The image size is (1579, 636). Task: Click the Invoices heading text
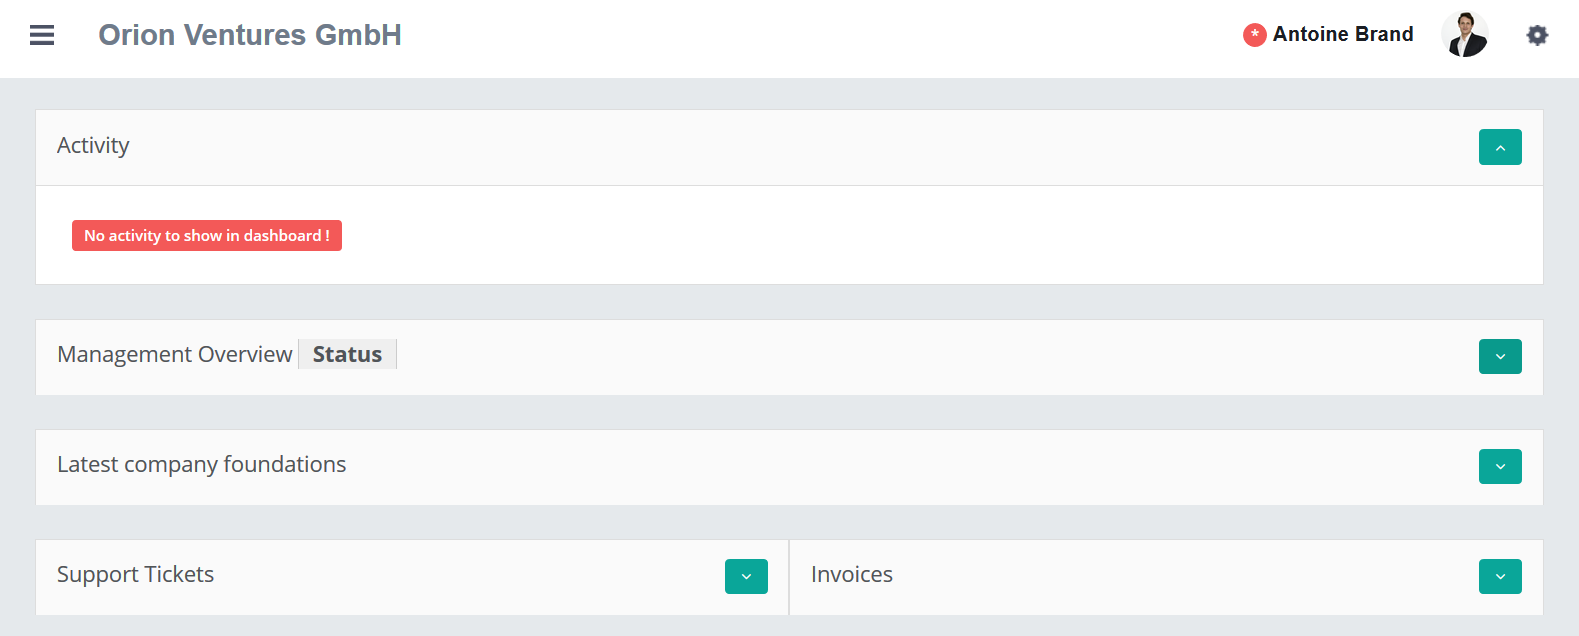(x=852, y=575)
